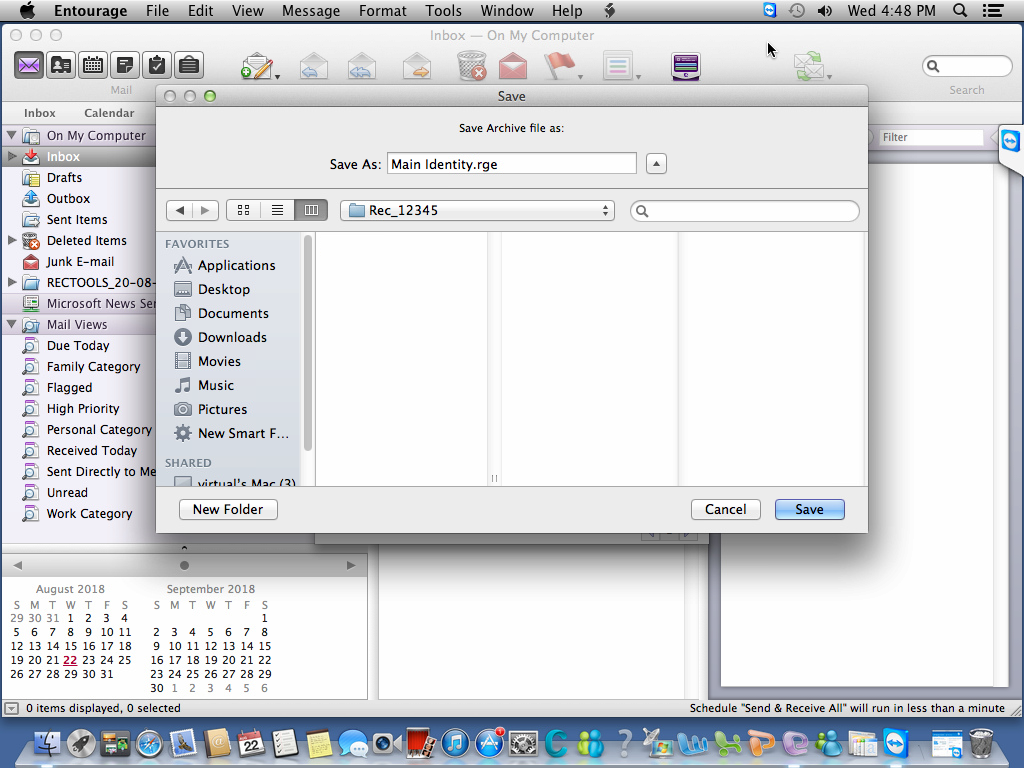Select the Drafts folder

[x=65, y=178]
